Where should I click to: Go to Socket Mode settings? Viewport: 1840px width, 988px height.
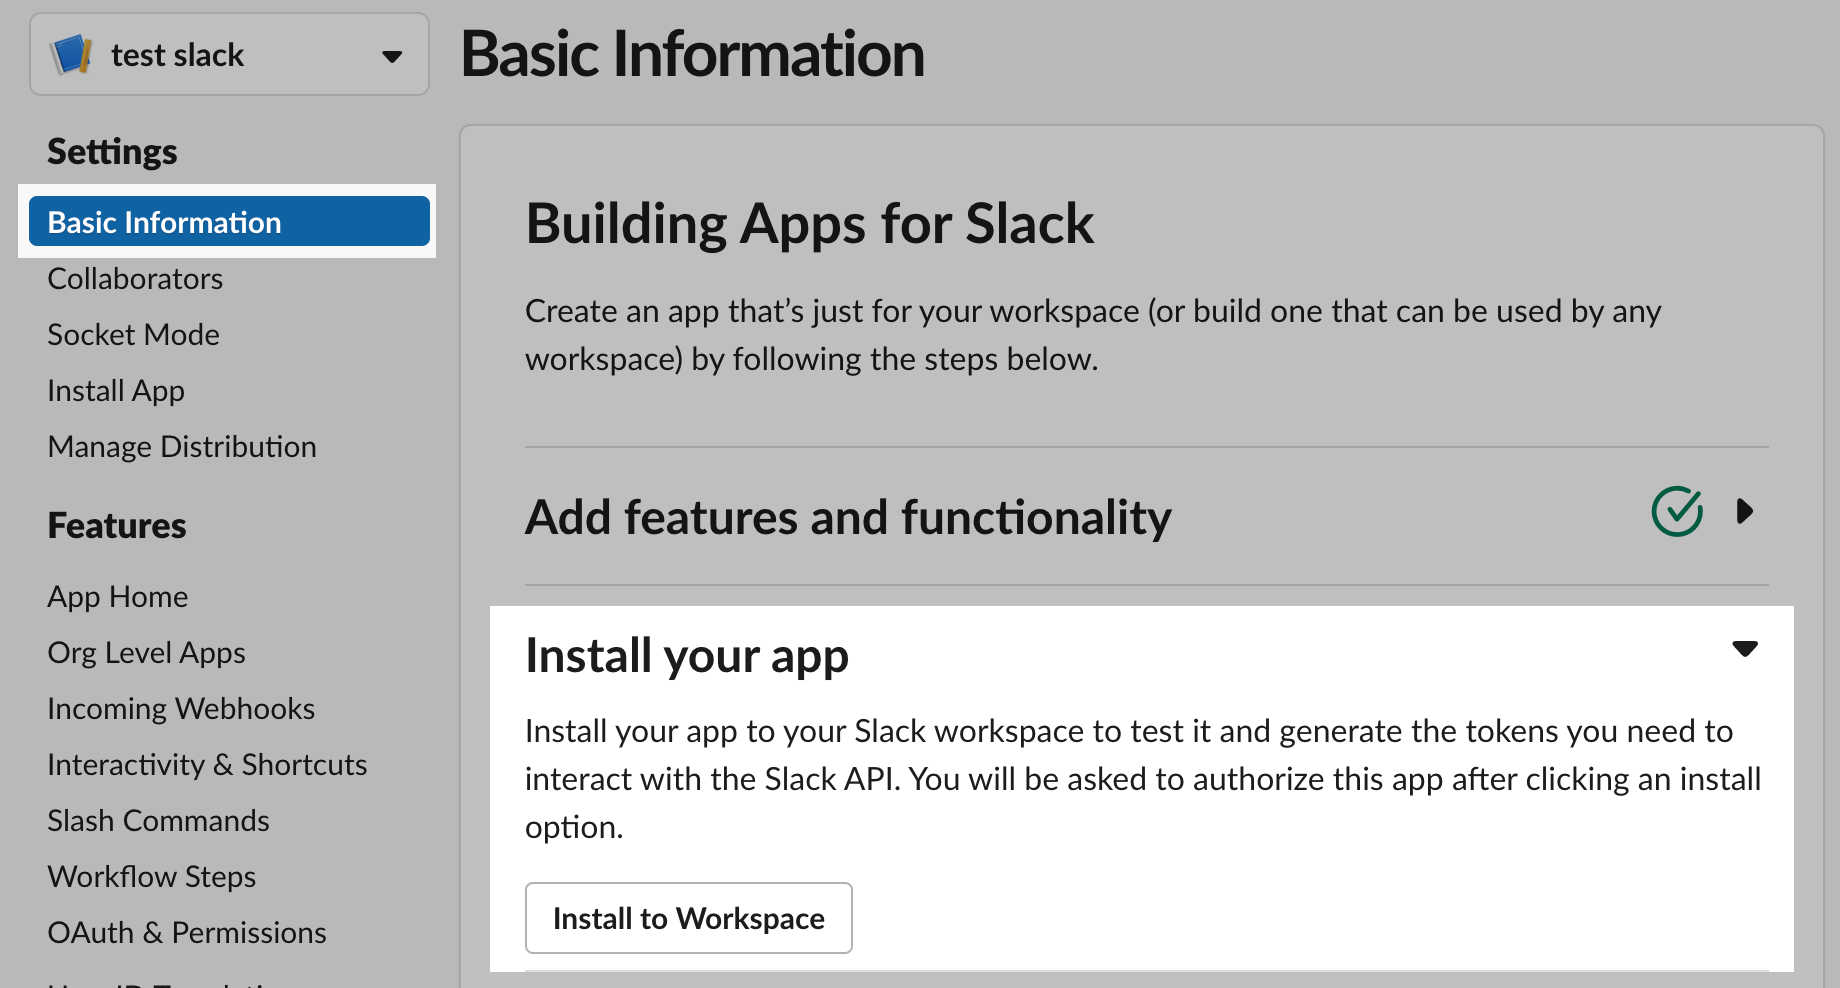133,334
